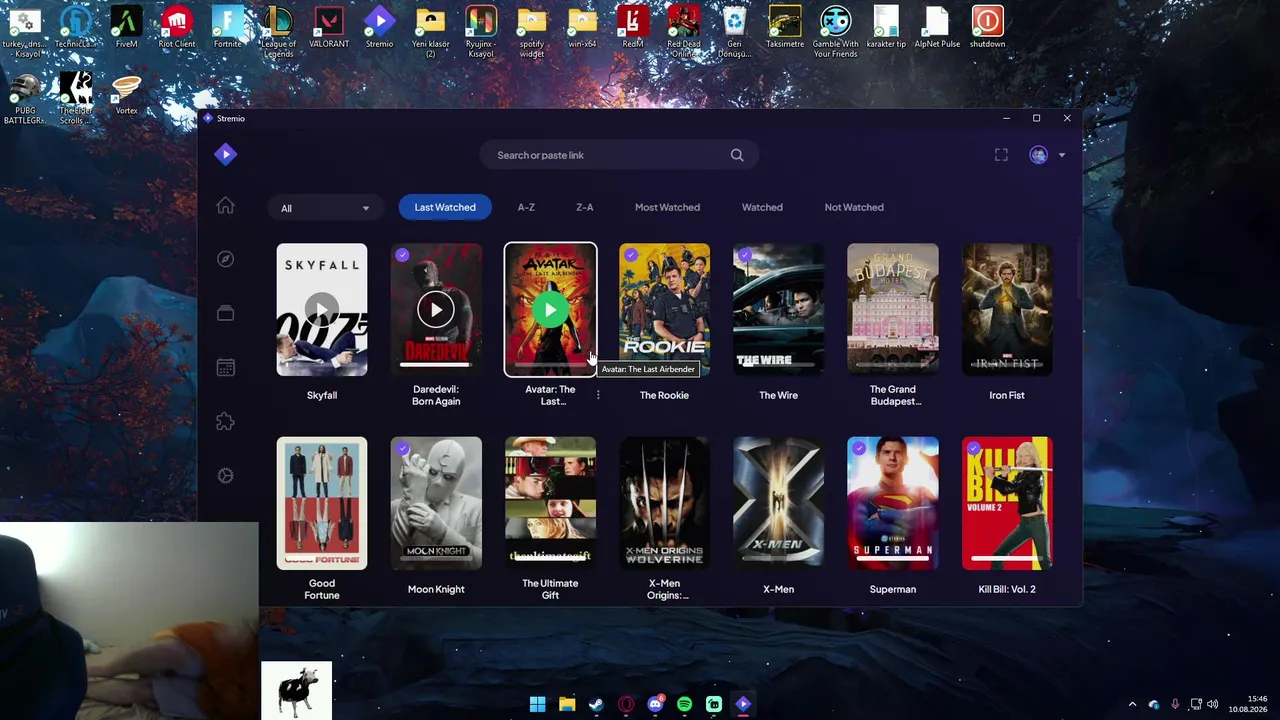Click the search magnifier icon
1280x720 pixels.
pos(737,155)
